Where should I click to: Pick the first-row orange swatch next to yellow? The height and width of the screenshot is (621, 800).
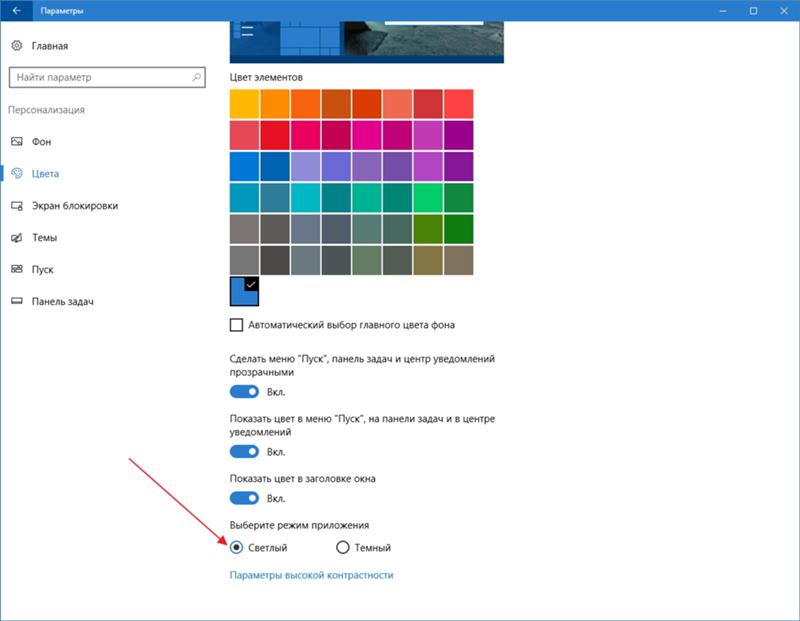(x=275, y=104)
